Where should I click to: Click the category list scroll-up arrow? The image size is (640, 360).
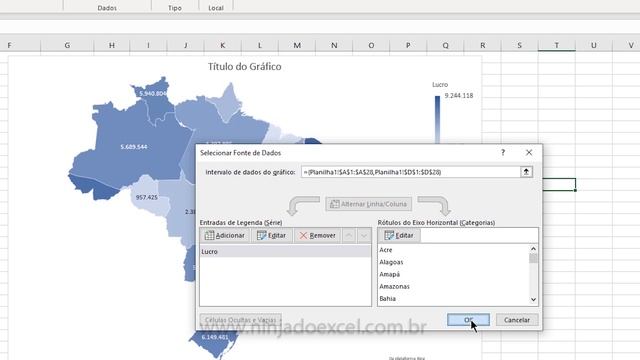pos(533,249)
